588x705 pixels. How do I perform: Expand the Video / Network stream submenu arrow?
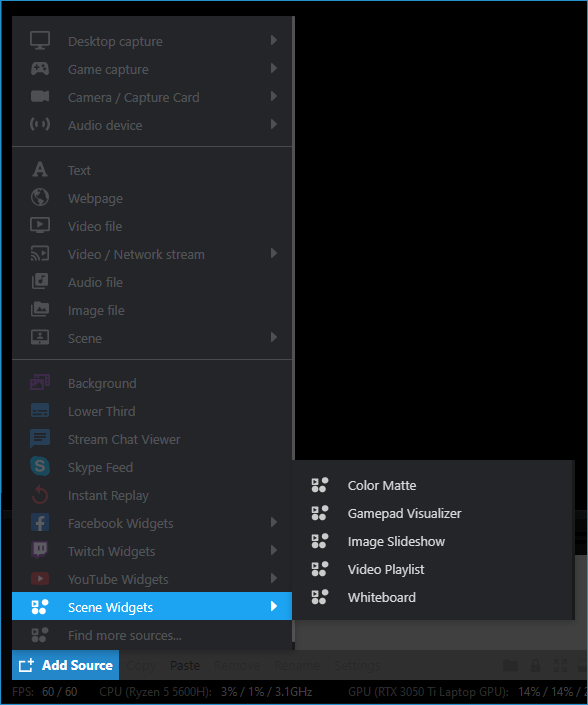(273, 254)
